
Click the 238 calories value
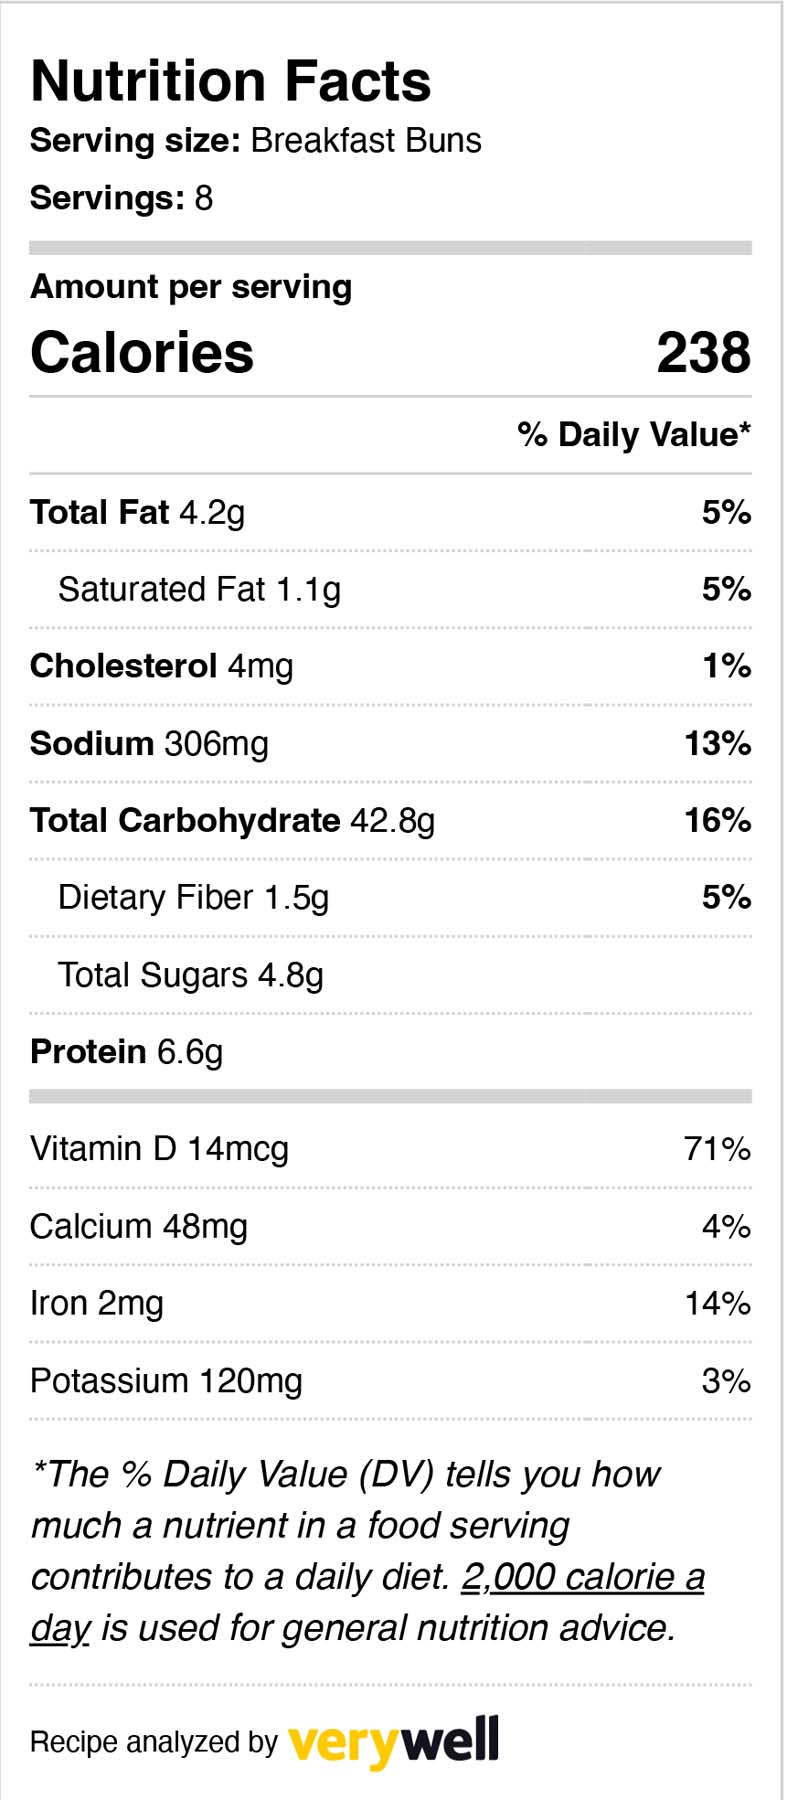point(703,353)
